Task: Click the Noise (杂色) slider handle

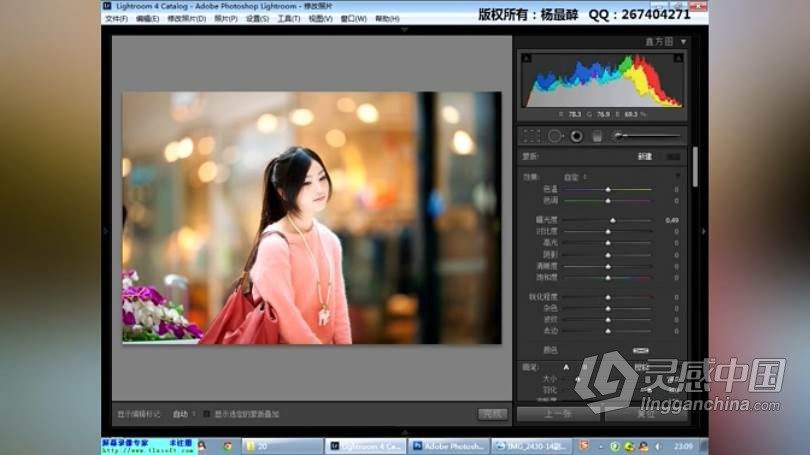Action: click(x=608, y=308)
